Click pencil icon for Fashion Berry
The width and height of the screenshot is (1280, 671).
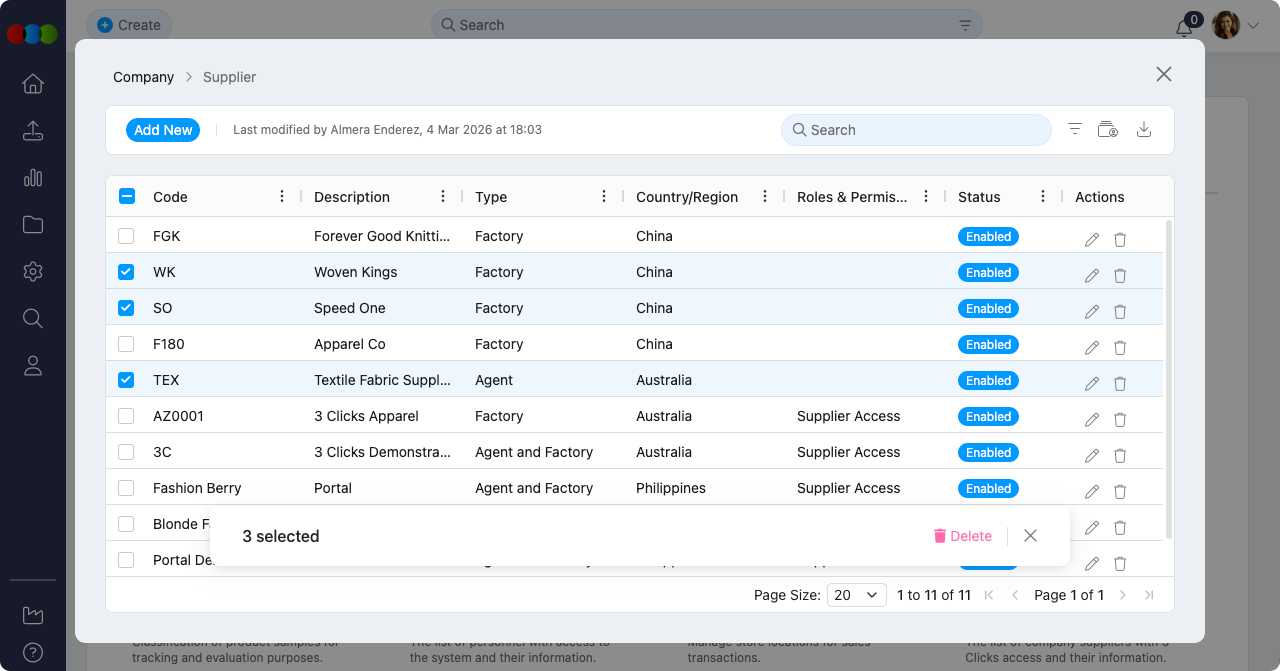1092,492
